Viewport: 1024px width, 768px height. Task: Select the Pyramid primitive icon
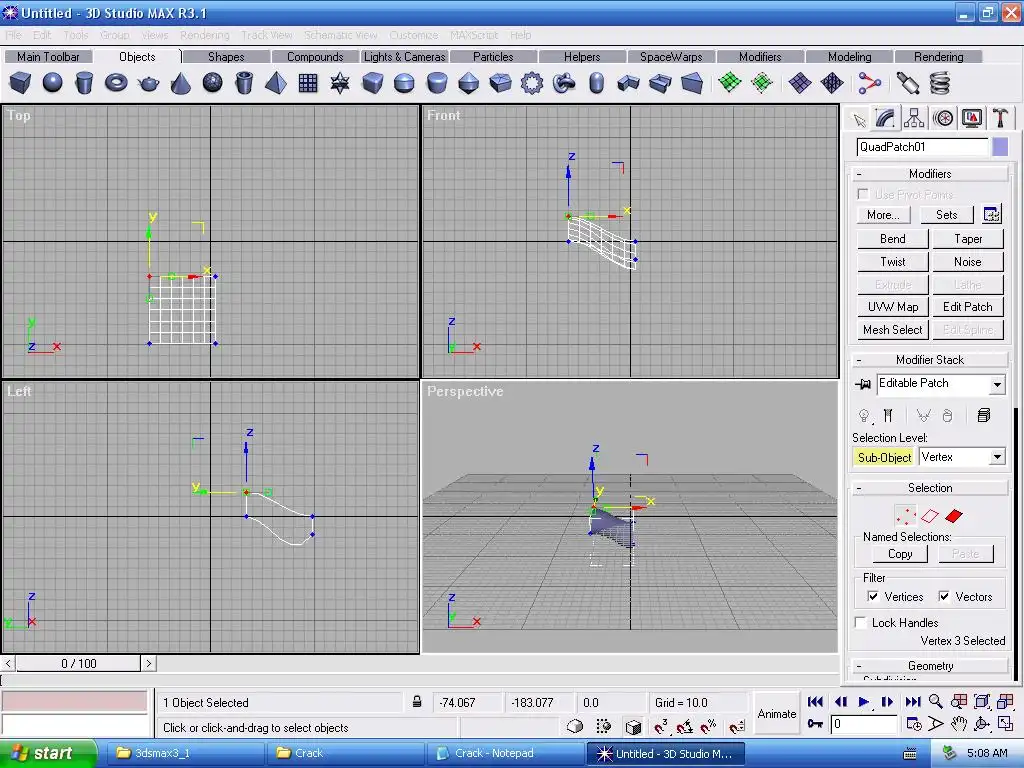click(x=276, y=84)
